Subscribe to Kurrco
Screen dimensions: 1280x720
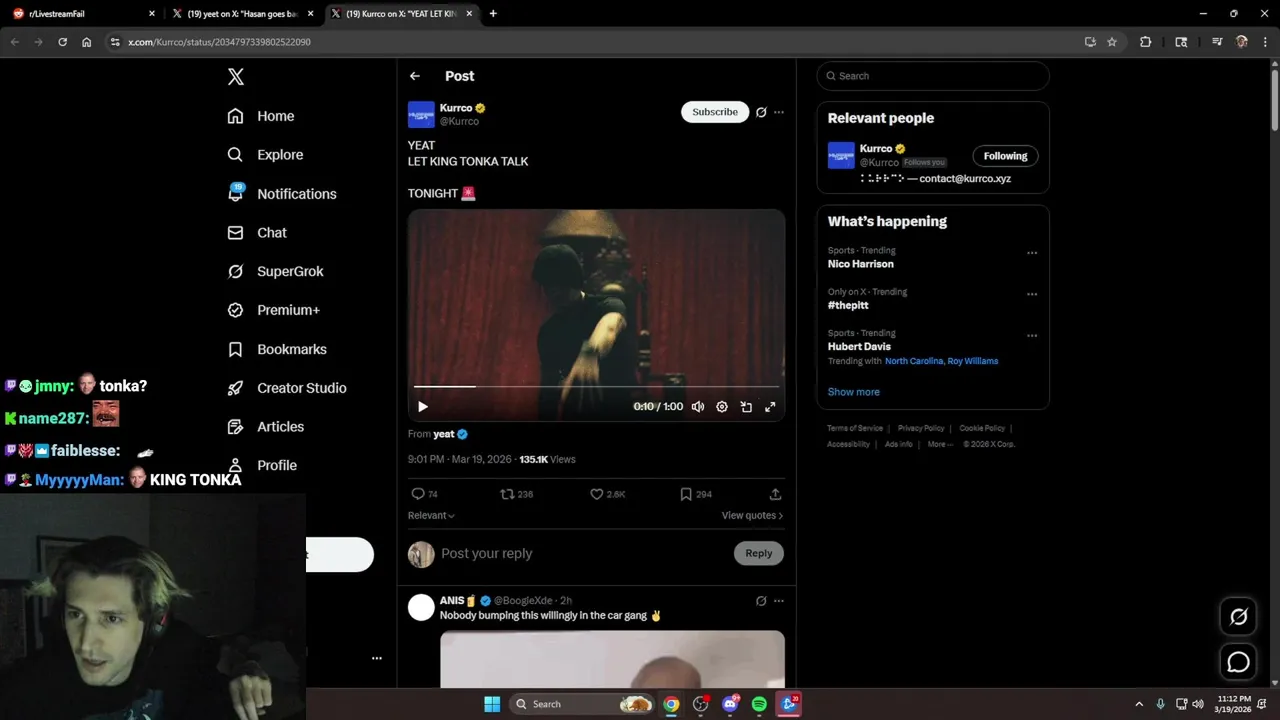pyautogui.click(x=715, y=112)
